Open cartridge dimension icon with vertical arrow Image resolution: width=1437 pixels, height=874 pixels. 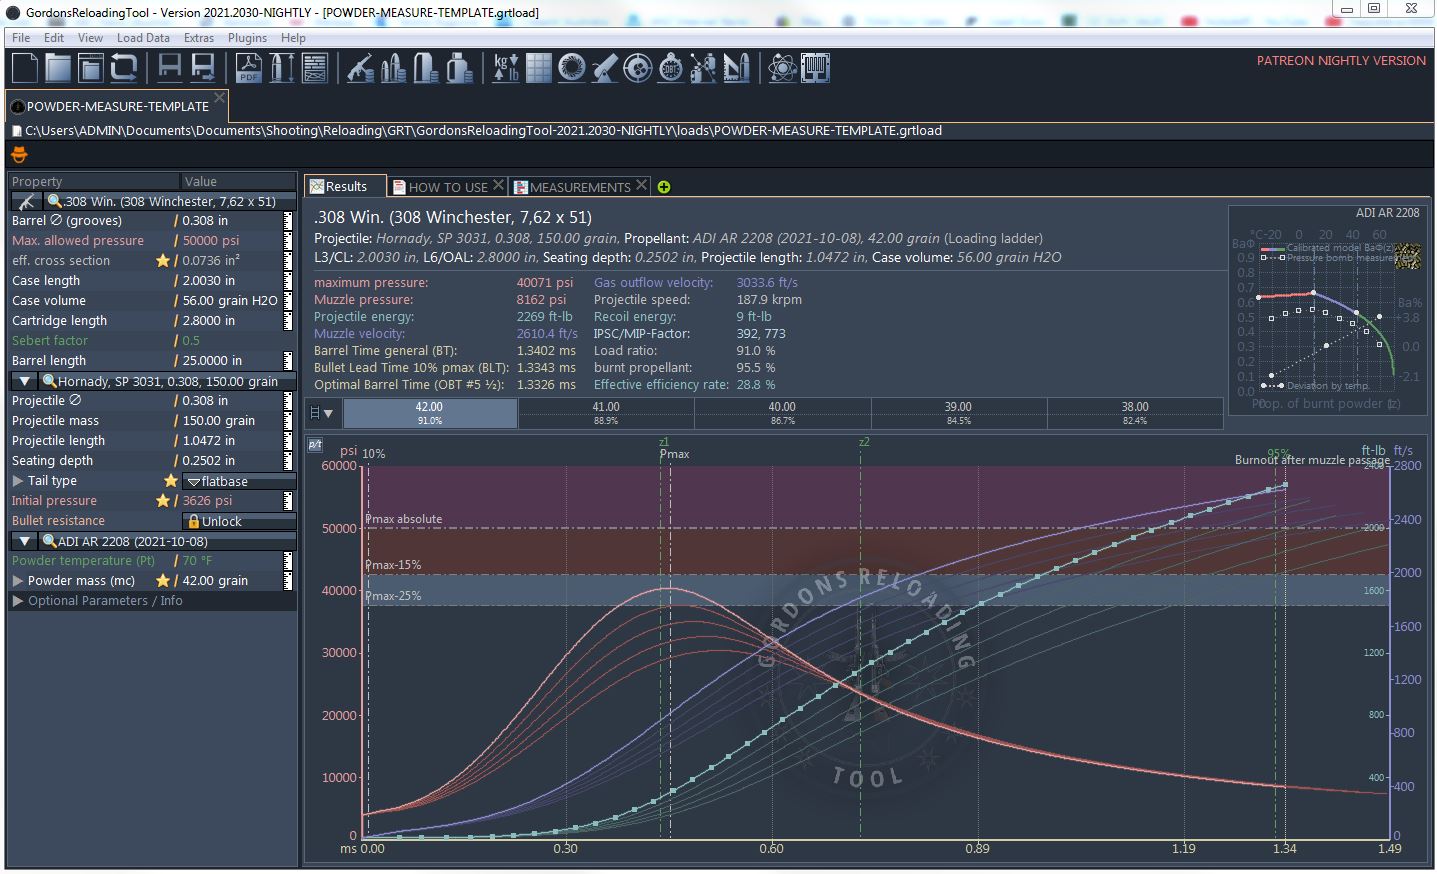pos(282,68)
